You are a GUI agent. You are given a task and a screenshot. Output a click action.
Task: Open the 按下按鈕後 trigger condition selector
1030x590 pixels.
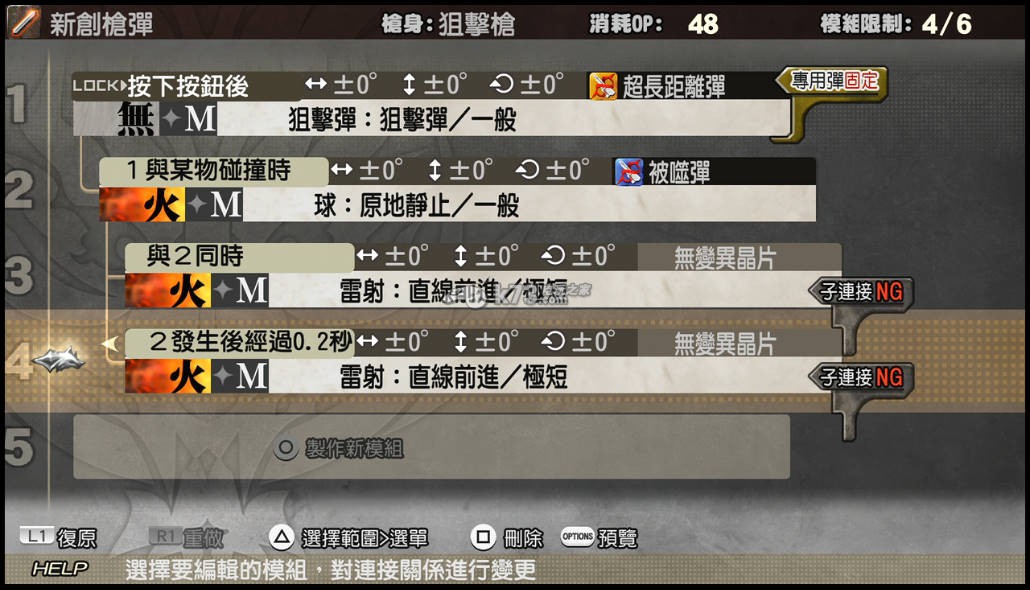pos(187,86)
